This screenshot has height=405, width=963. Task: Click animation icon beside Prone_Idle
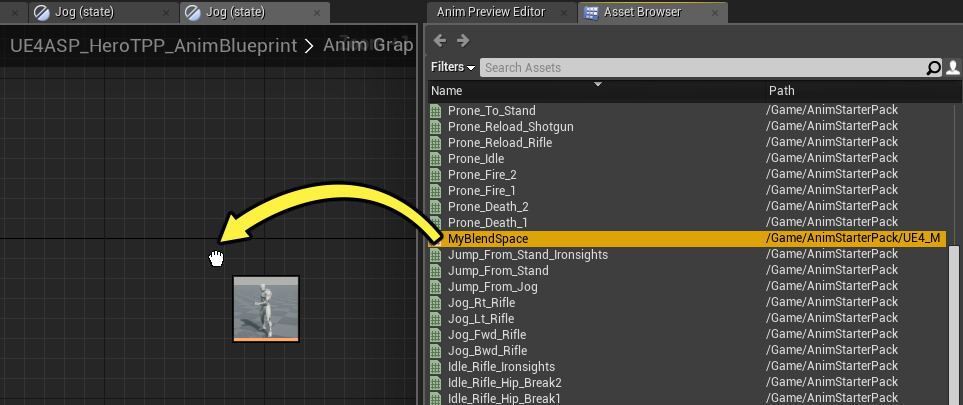(436, 159)
